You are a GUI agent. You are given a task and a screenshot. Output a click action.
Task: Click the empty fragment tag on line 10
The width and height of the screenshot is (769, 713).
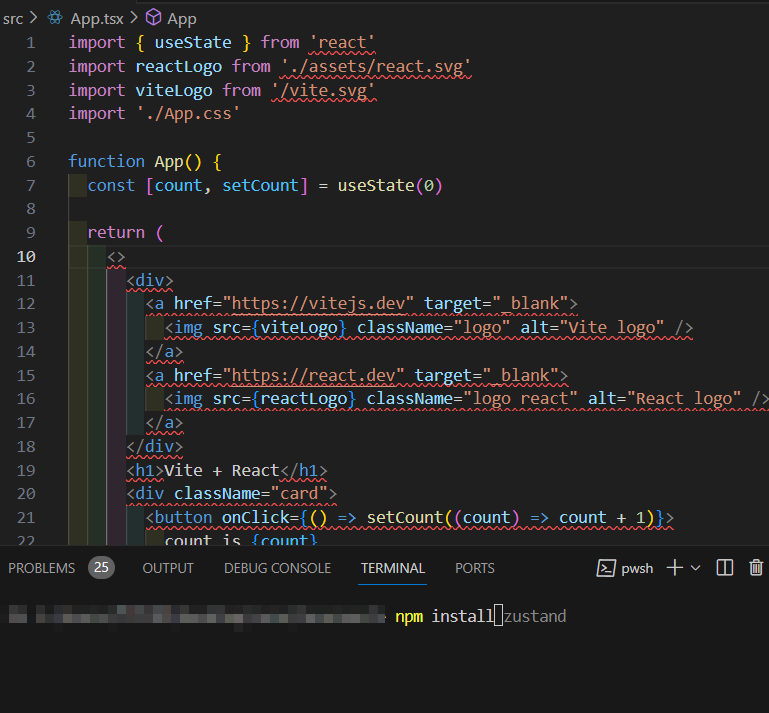[x=116, y=257]
